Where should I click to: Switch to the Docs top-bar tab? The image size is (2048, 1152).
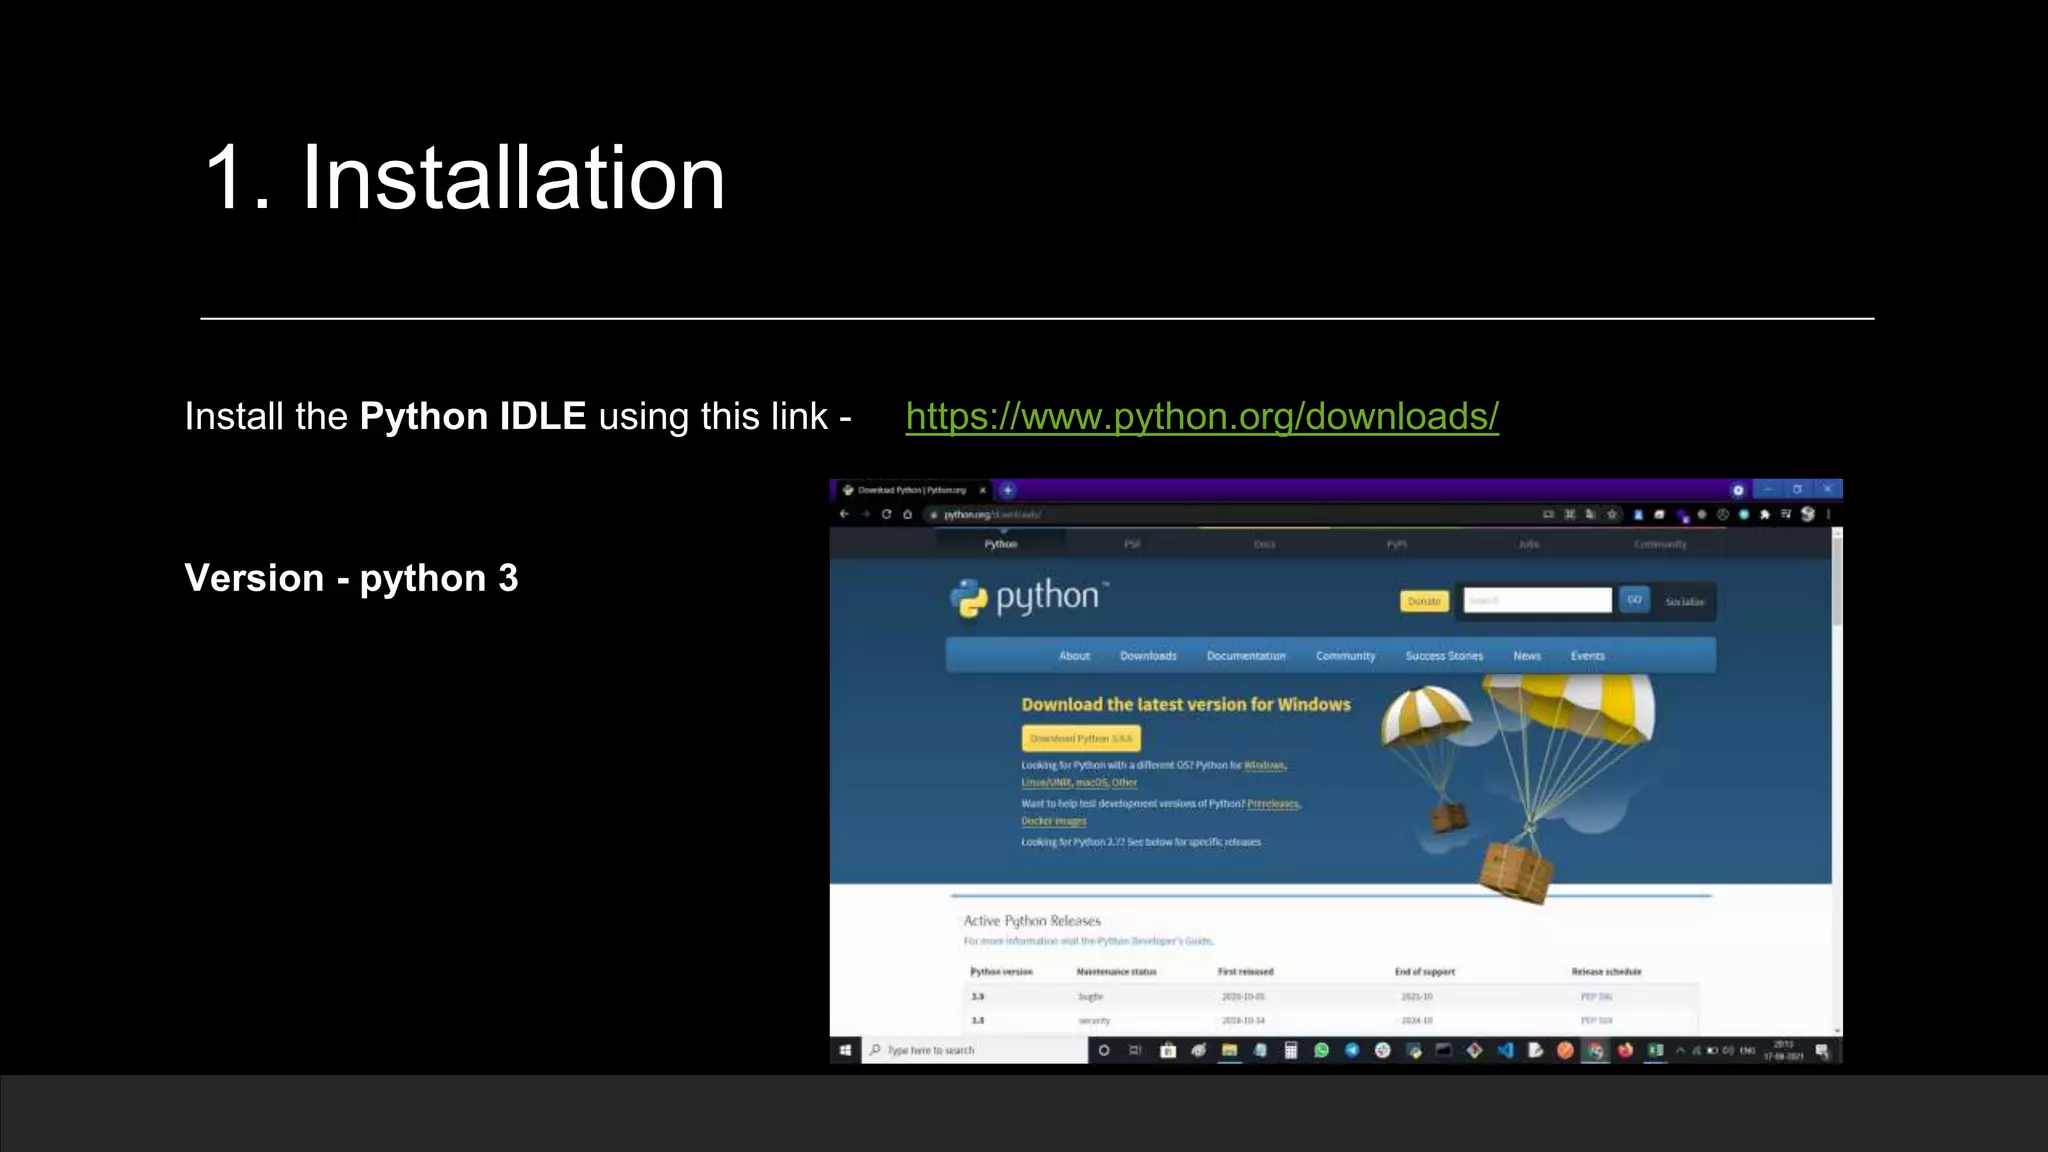(1264, 544)
